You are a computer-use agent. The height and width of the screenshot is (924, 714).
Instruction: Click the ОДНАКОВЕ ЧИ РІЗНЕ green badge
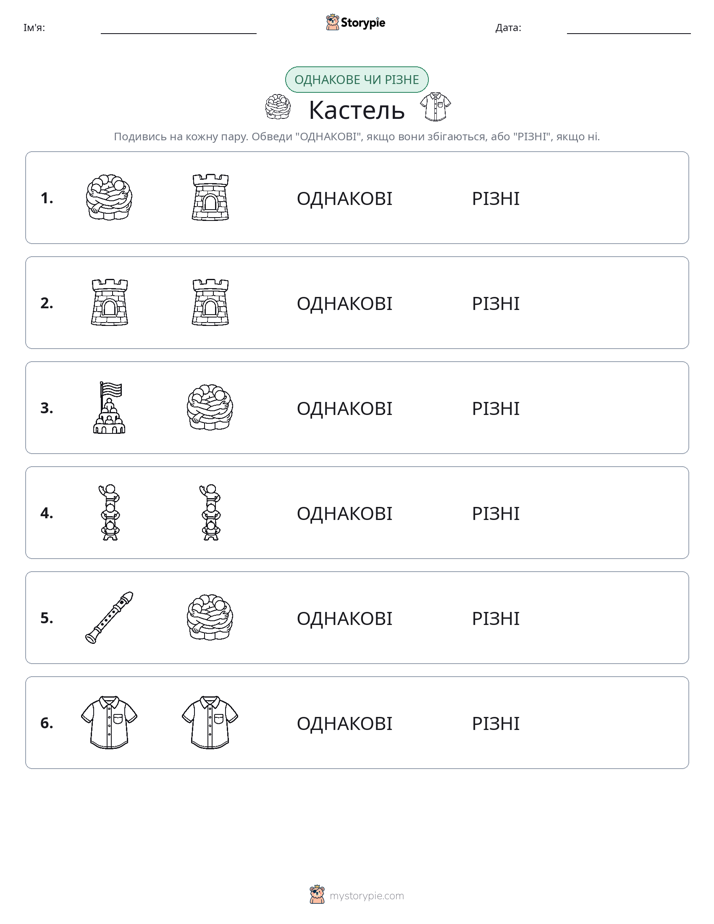pos(356,80)
